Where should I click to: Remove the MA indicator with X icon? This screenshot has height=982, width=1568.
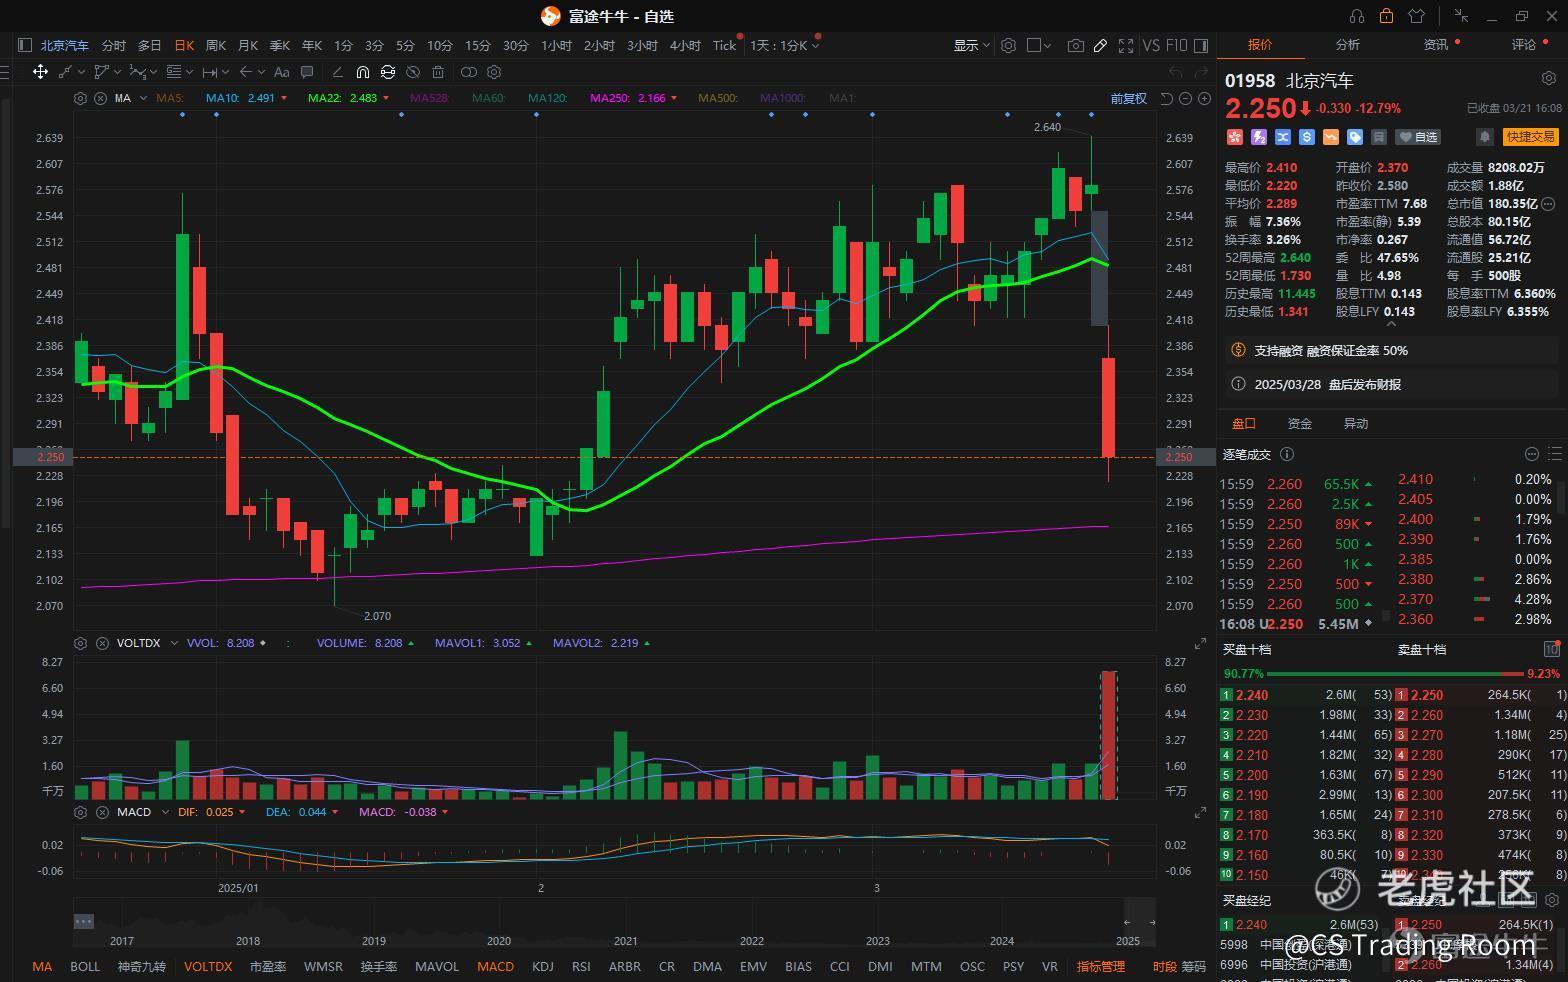point(101,98)
